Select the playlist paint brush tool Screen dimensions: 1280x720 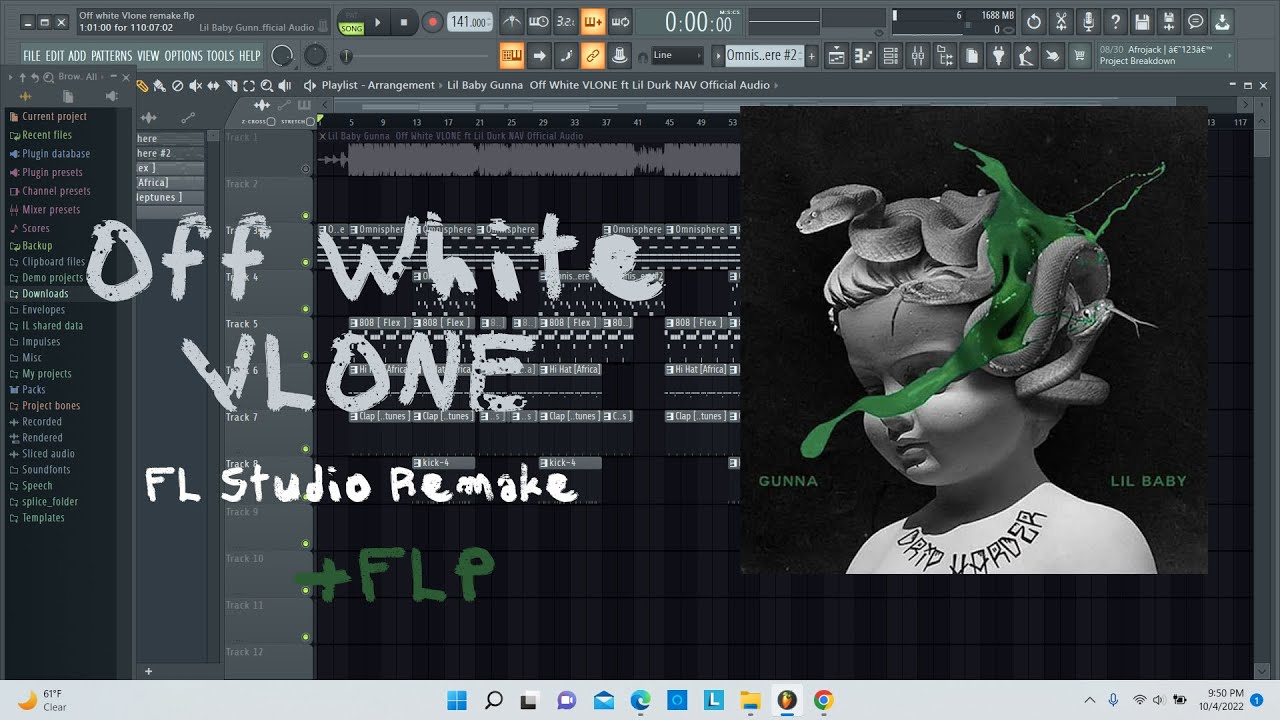(160, 86)
